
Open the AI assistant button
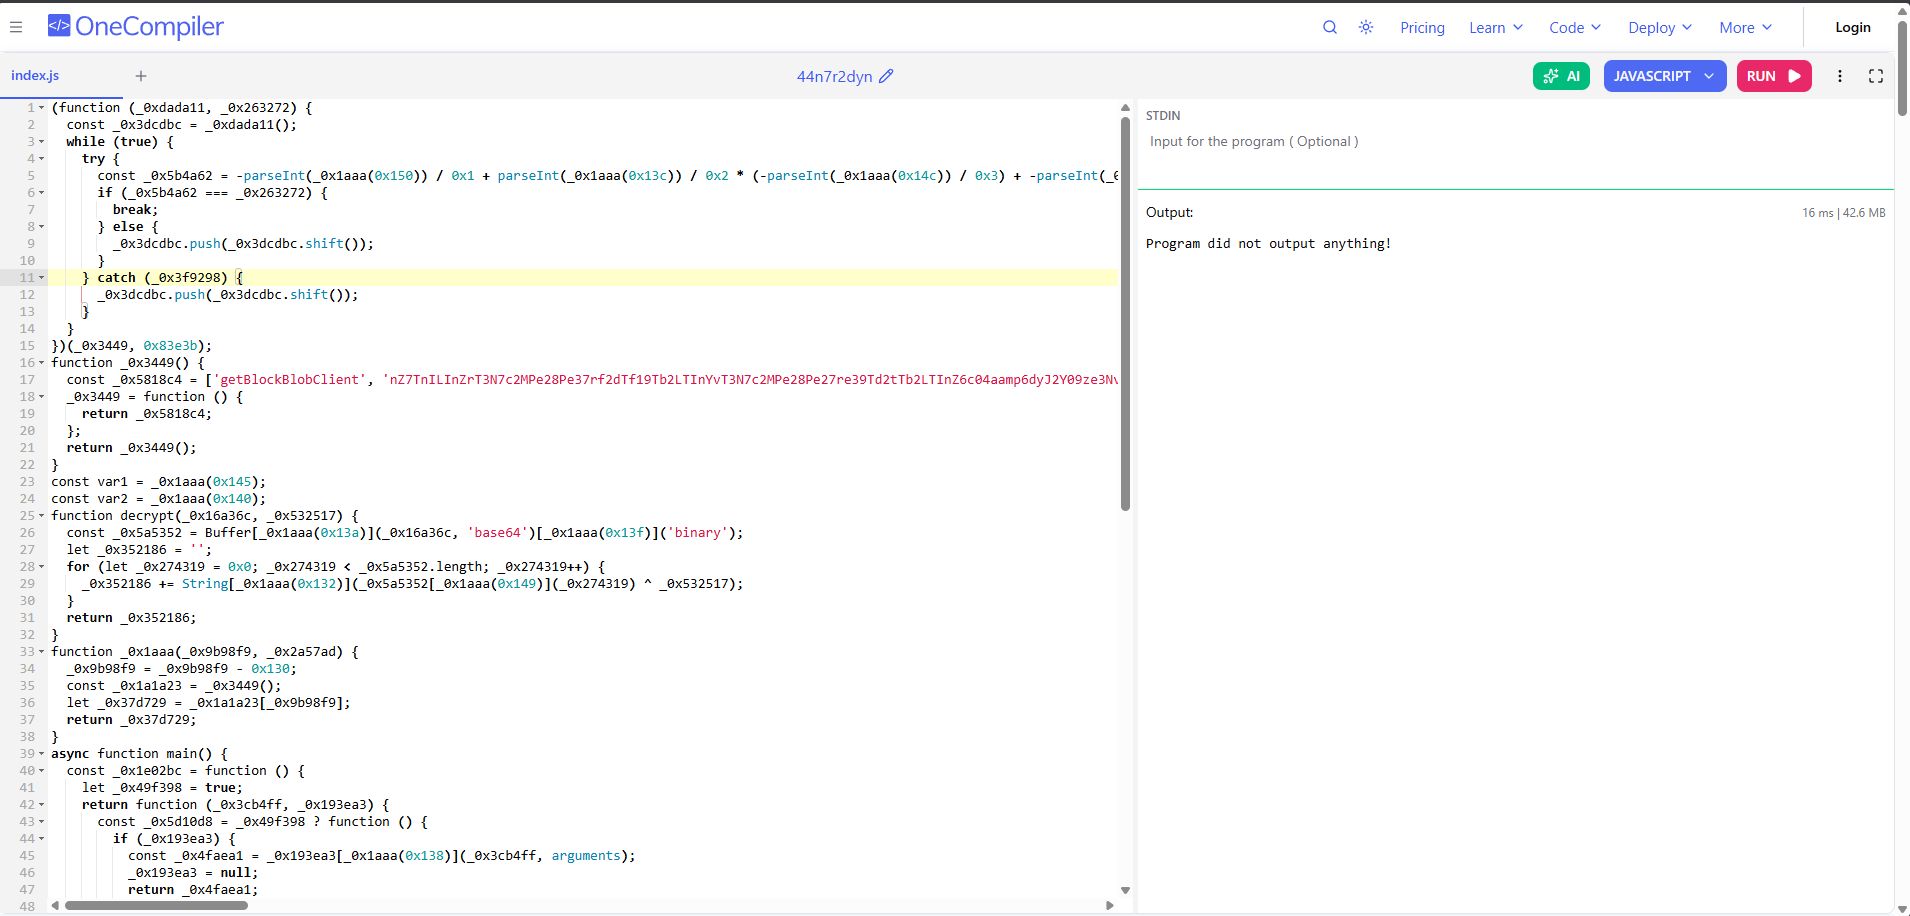(x=1561, y=76)
